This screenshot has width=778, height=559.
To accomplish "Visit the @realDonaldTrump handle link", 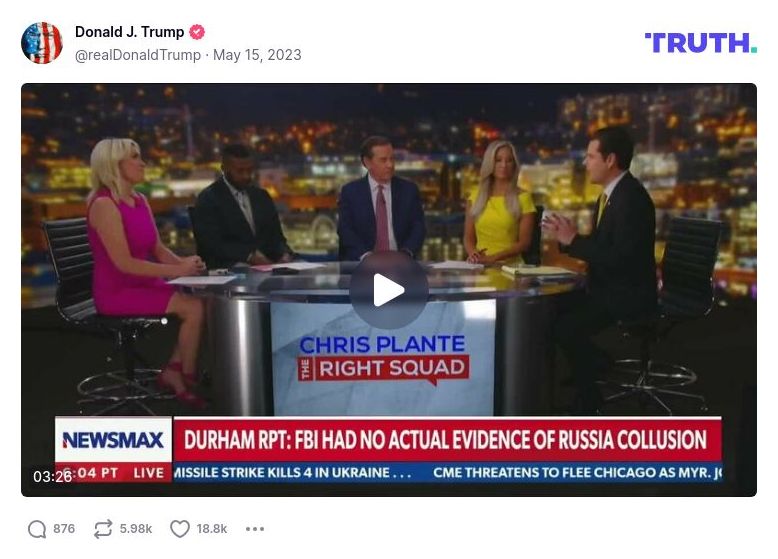I will [138, 55].
